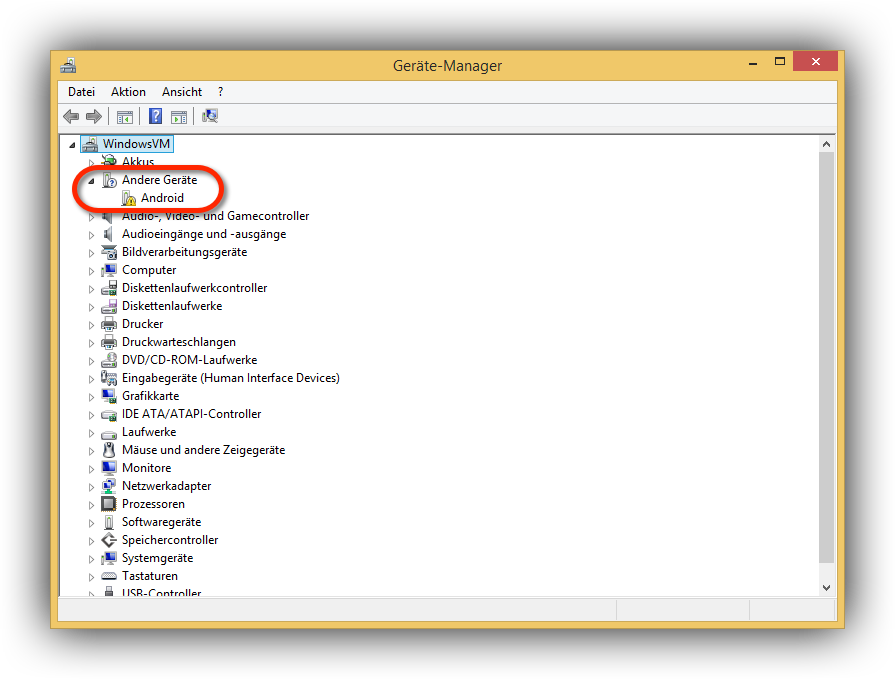Close the Geräte-Manager window
This screenshot has height=679, width=895.
[815, 61]
